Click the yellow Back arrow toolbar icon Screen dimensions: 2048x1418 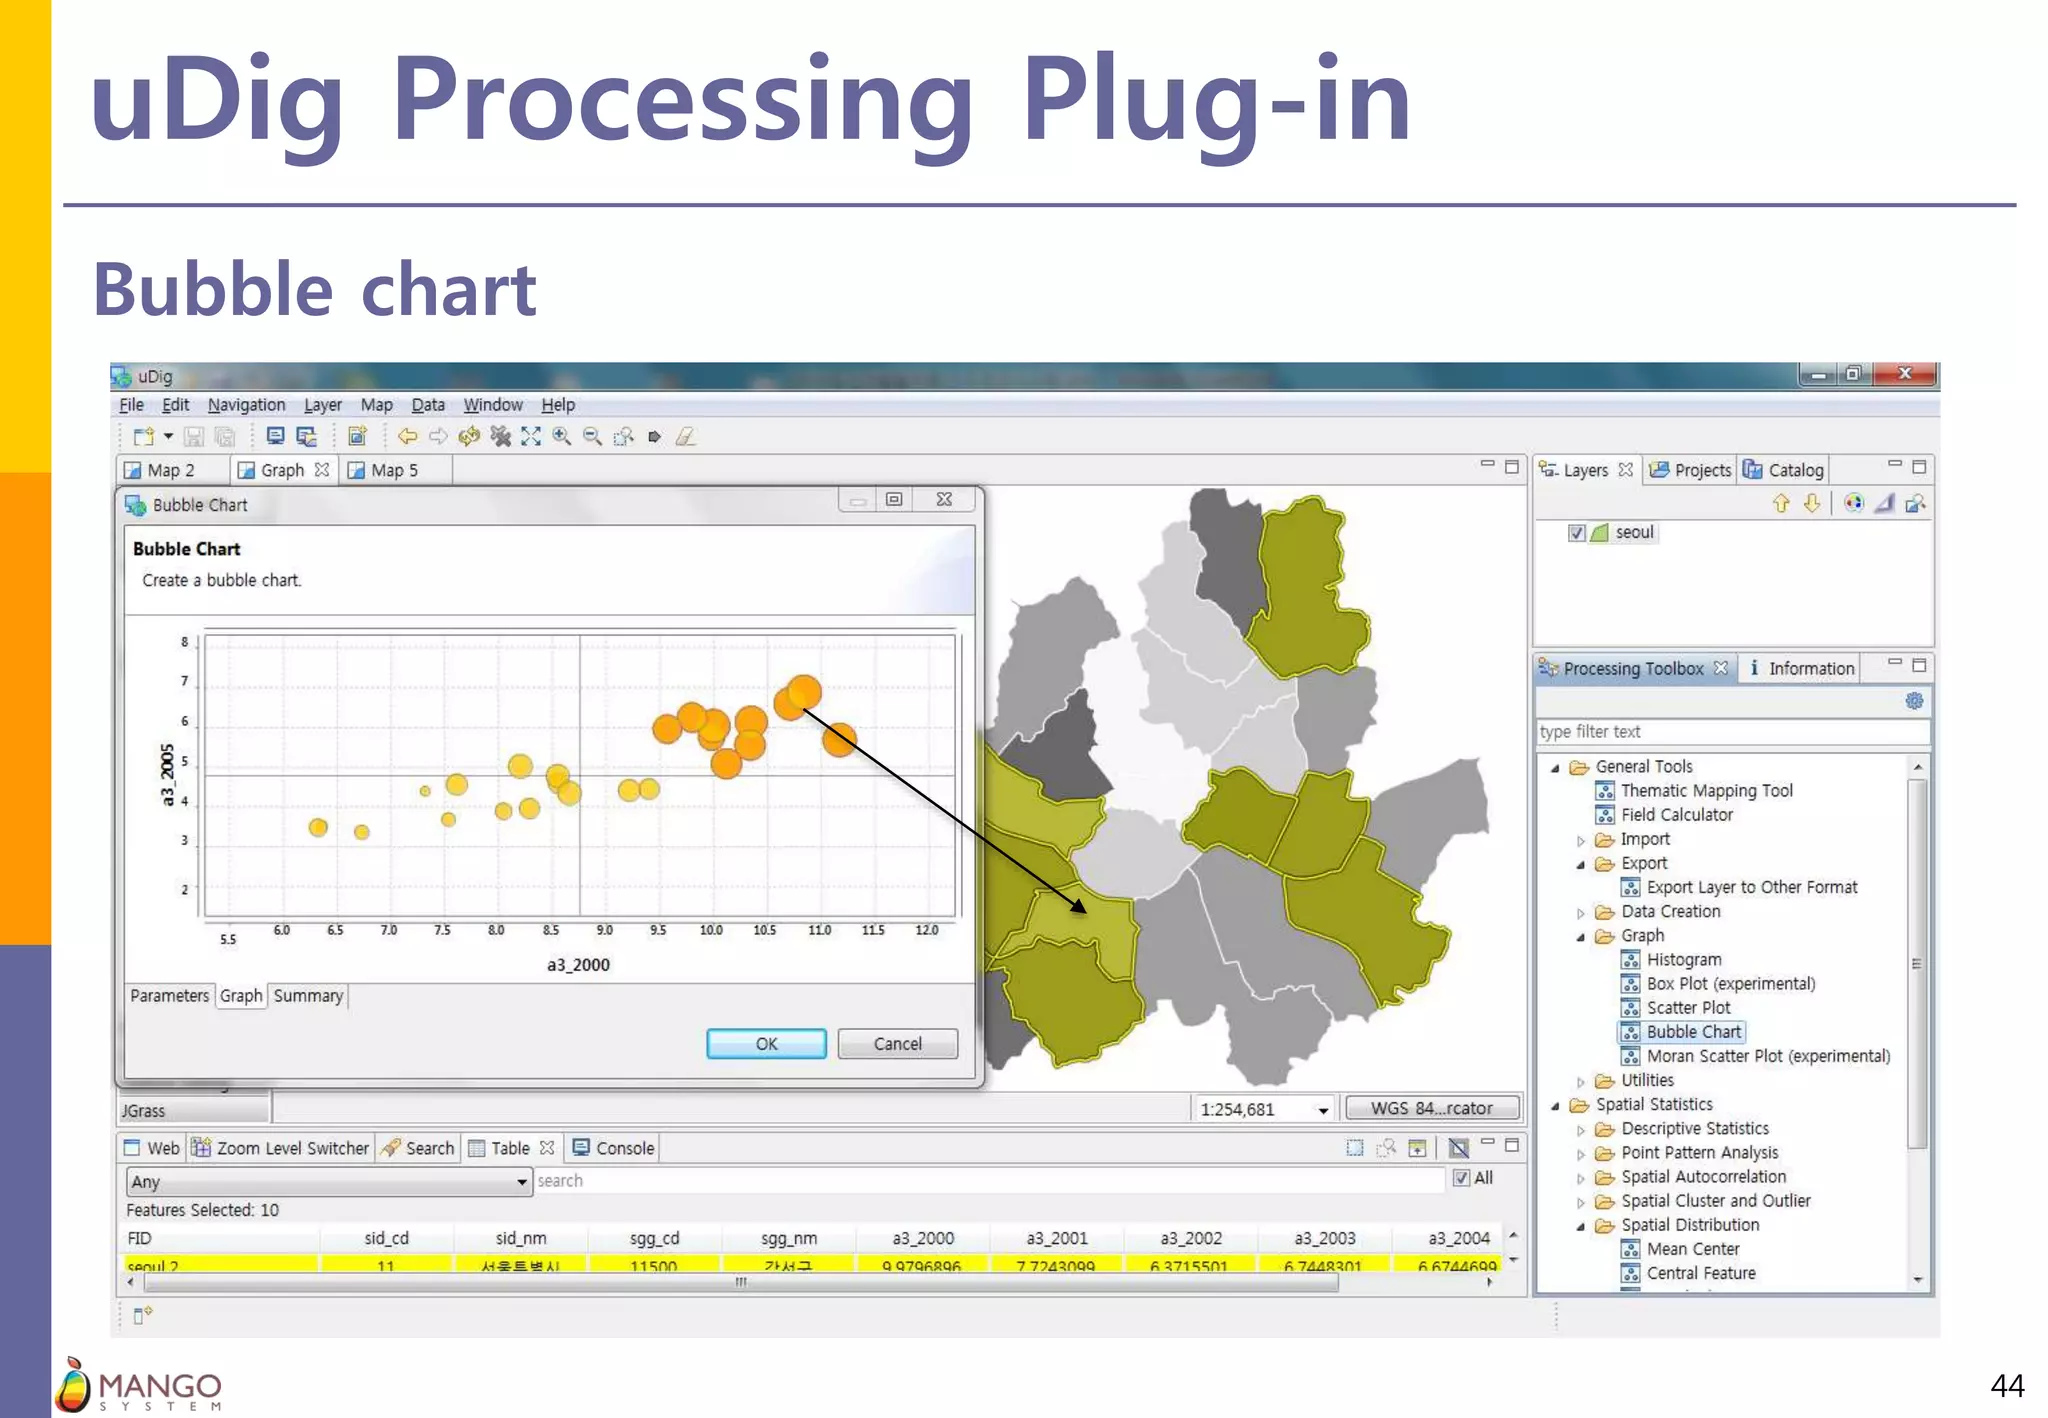(x=407, y=437)
